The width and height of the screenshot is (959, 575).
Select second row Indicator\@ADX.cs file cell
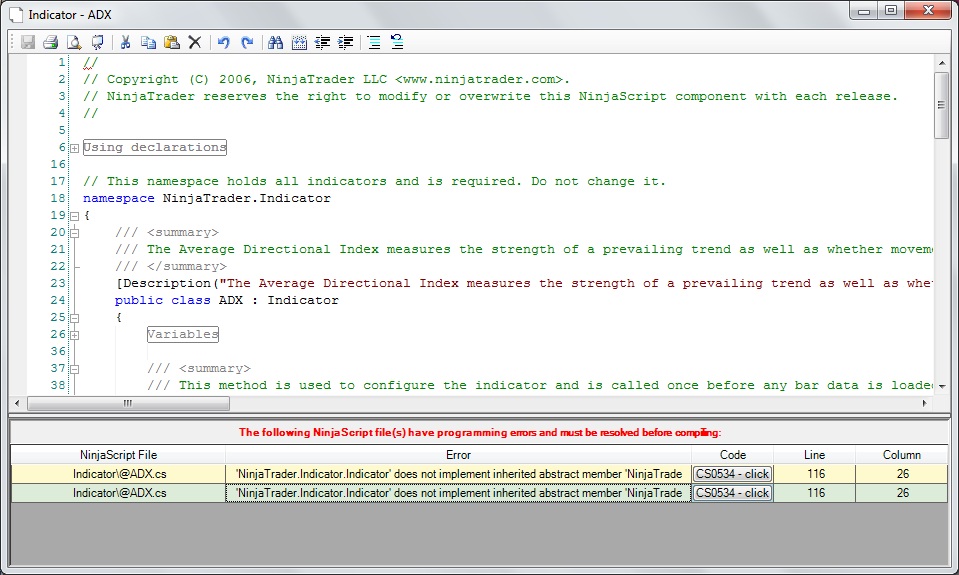pos(119,493)
